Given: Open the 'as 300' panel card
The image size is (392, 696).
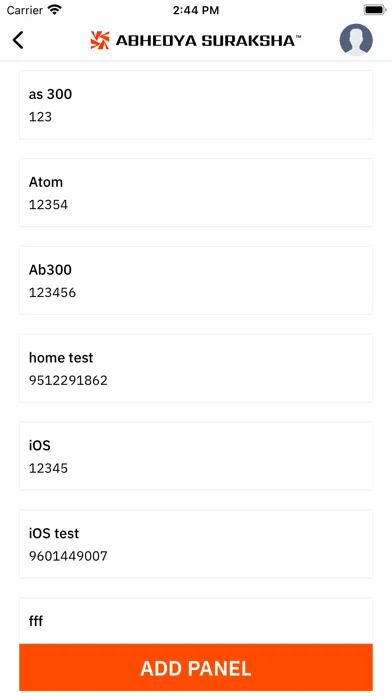Looking at the screenshot, I should point(196,105).
